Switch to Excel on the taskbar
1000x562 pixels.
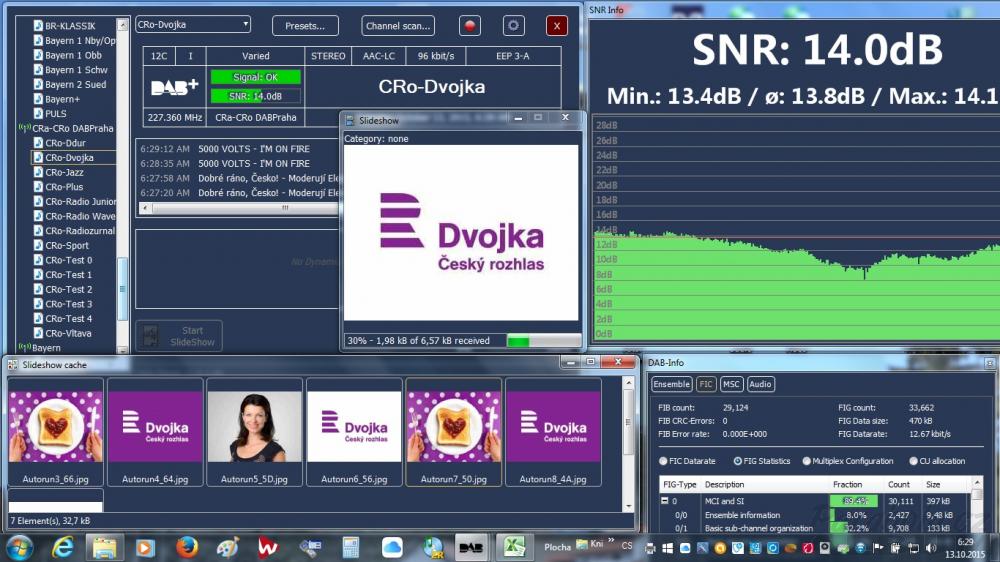(x=513, y=547)
